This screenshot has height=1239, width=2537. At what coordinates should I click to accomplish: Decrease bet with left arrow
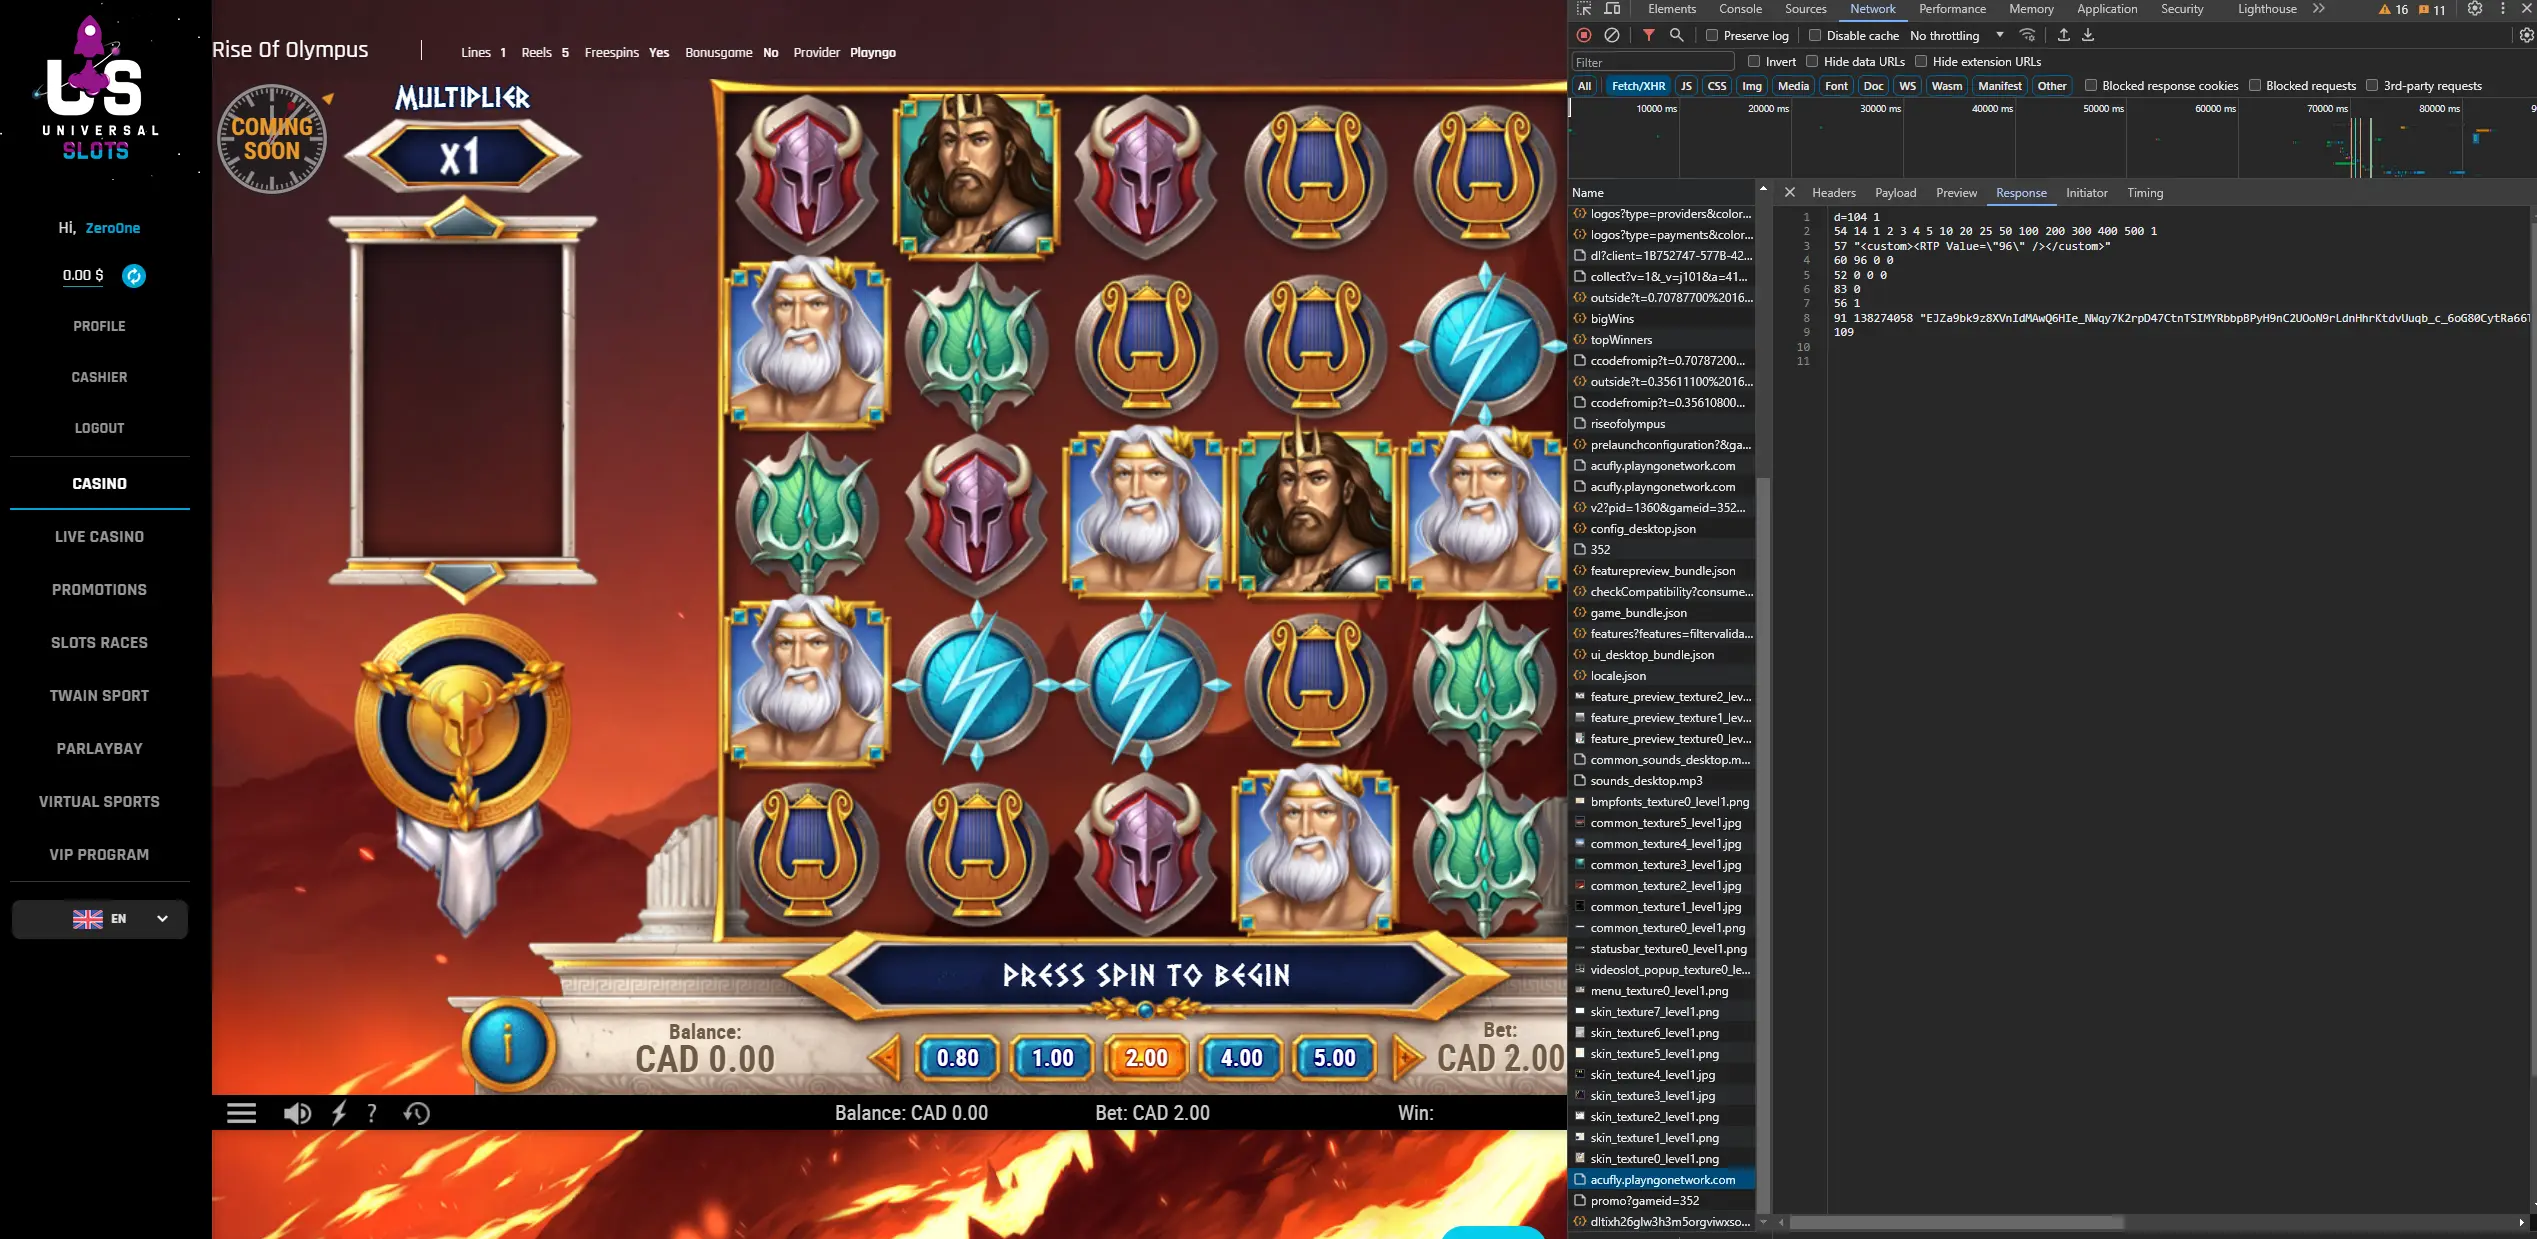point(885,1058)
